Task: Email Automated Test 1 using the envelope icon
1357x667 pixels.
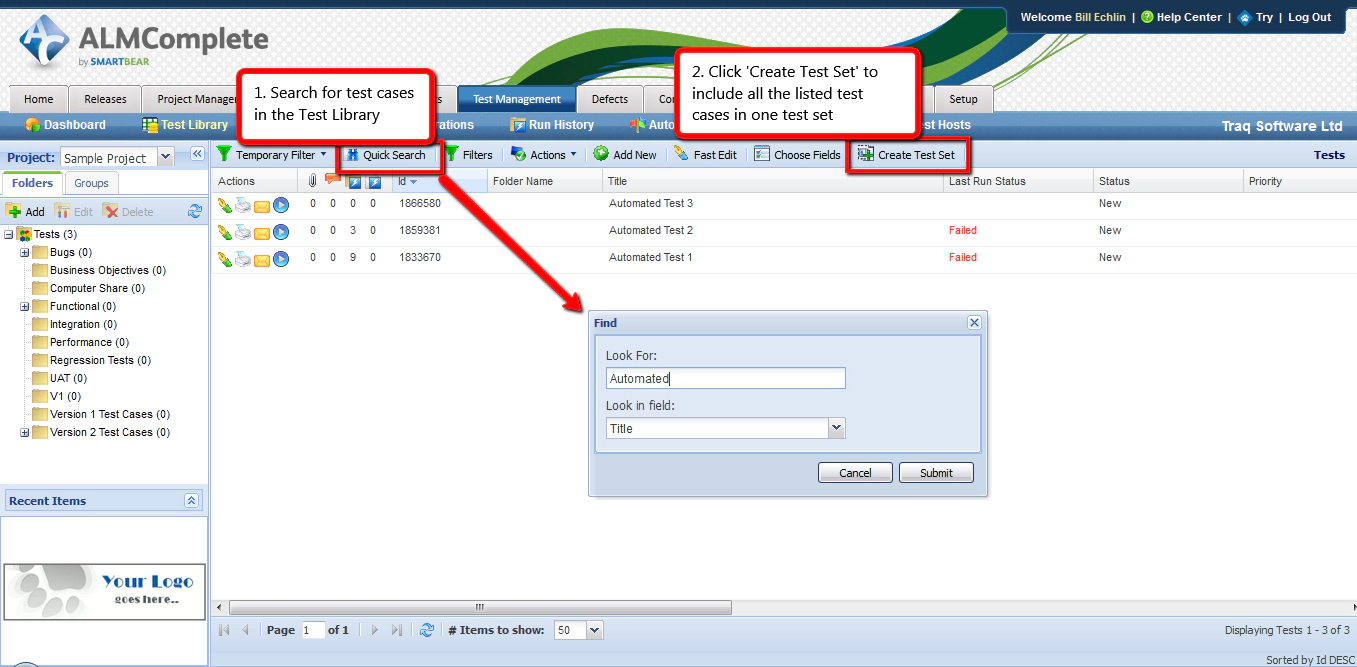Action: coord(261,258)
